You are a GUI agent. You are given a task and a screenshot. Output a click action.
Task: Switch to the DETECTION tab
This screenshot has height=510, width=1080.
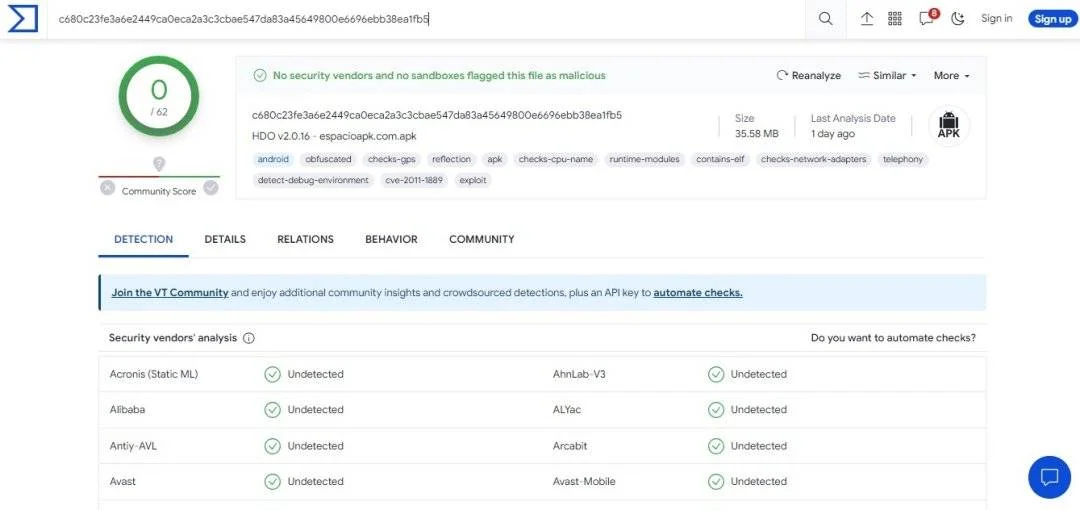pos(143,239)
